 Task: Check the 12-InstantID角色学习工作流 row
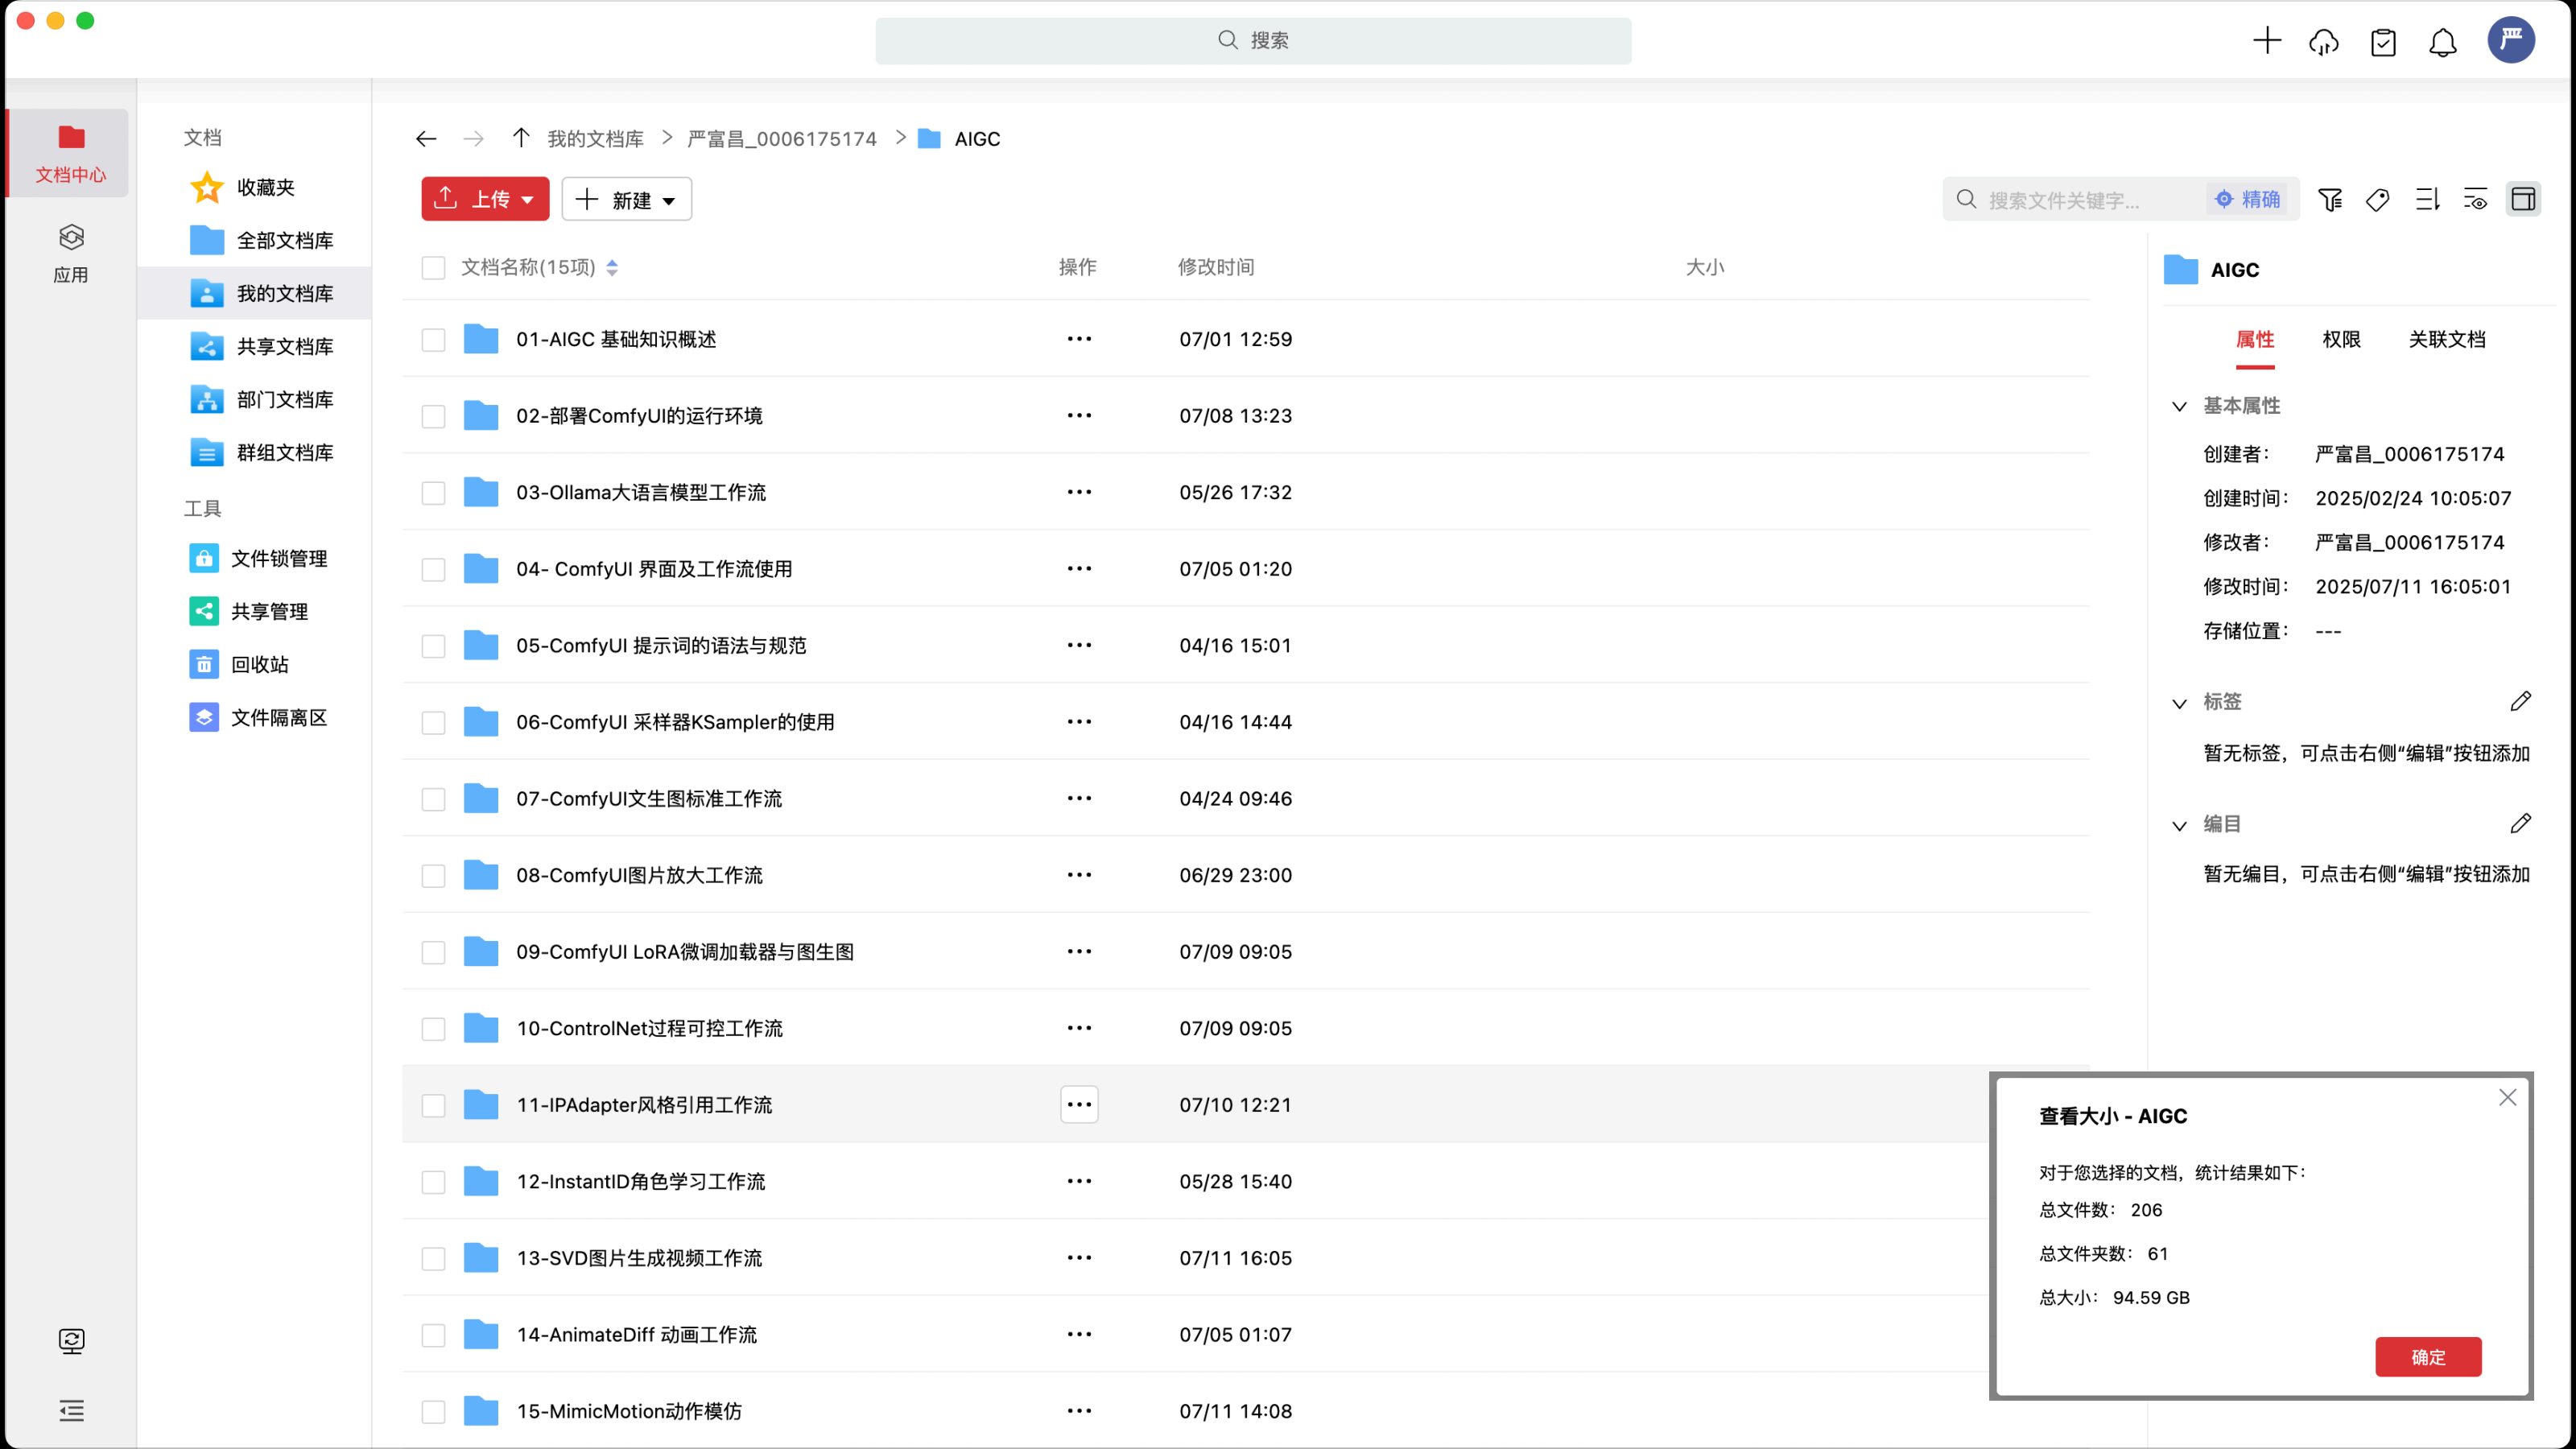coord(433,1181)
